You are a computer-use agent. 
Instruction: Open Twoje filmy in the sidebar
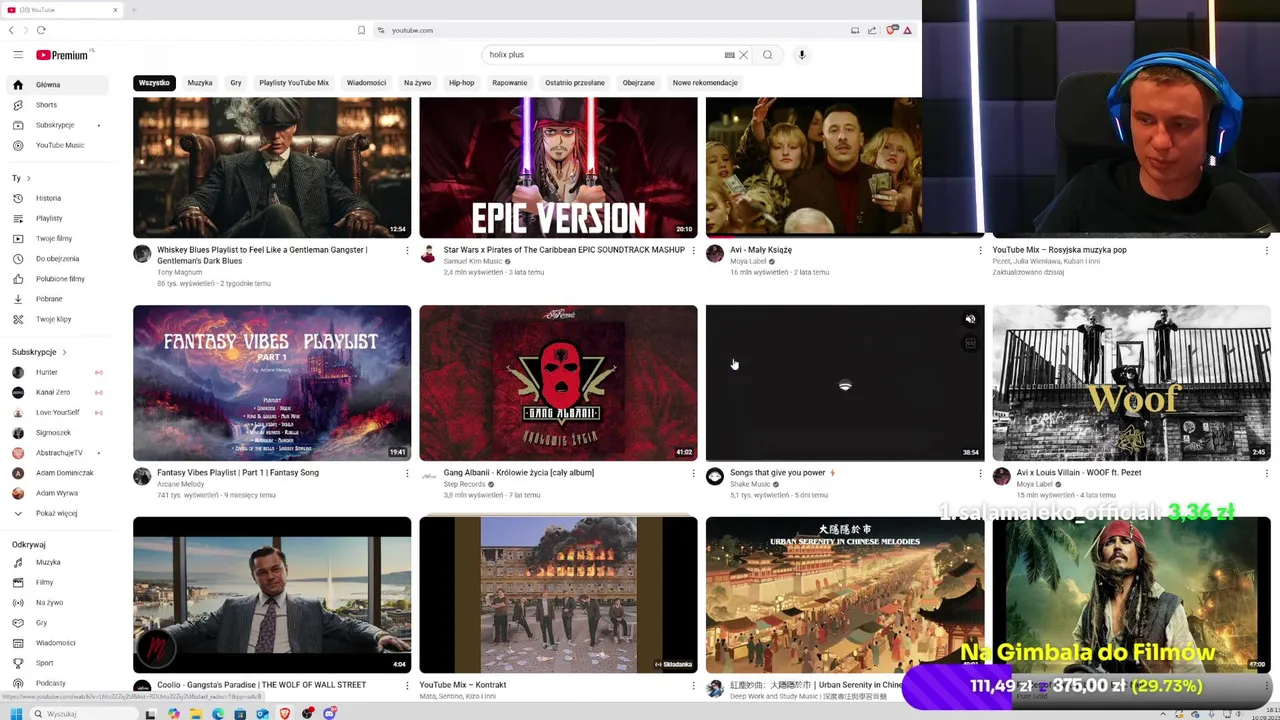point(56,238)
